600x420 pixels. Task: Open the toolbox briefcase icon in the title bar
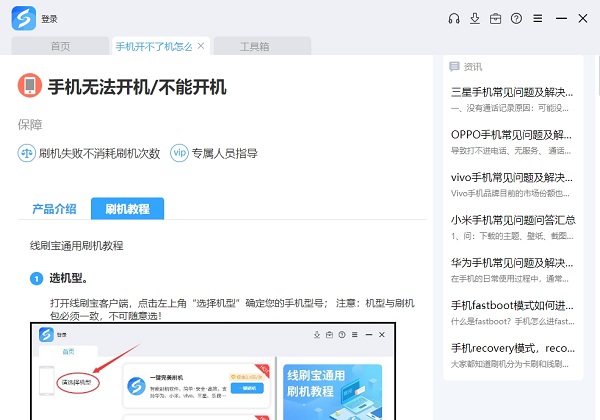pos(496,18)
